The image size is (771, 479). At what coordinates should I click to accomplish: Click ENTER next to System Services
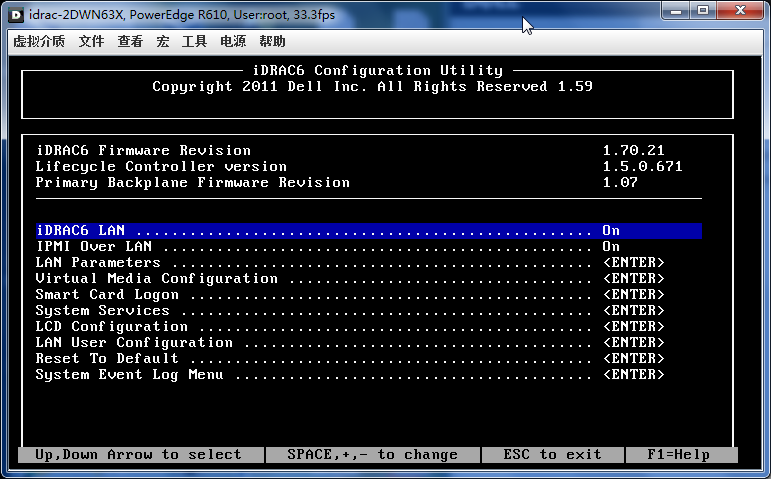click(634, 310)
